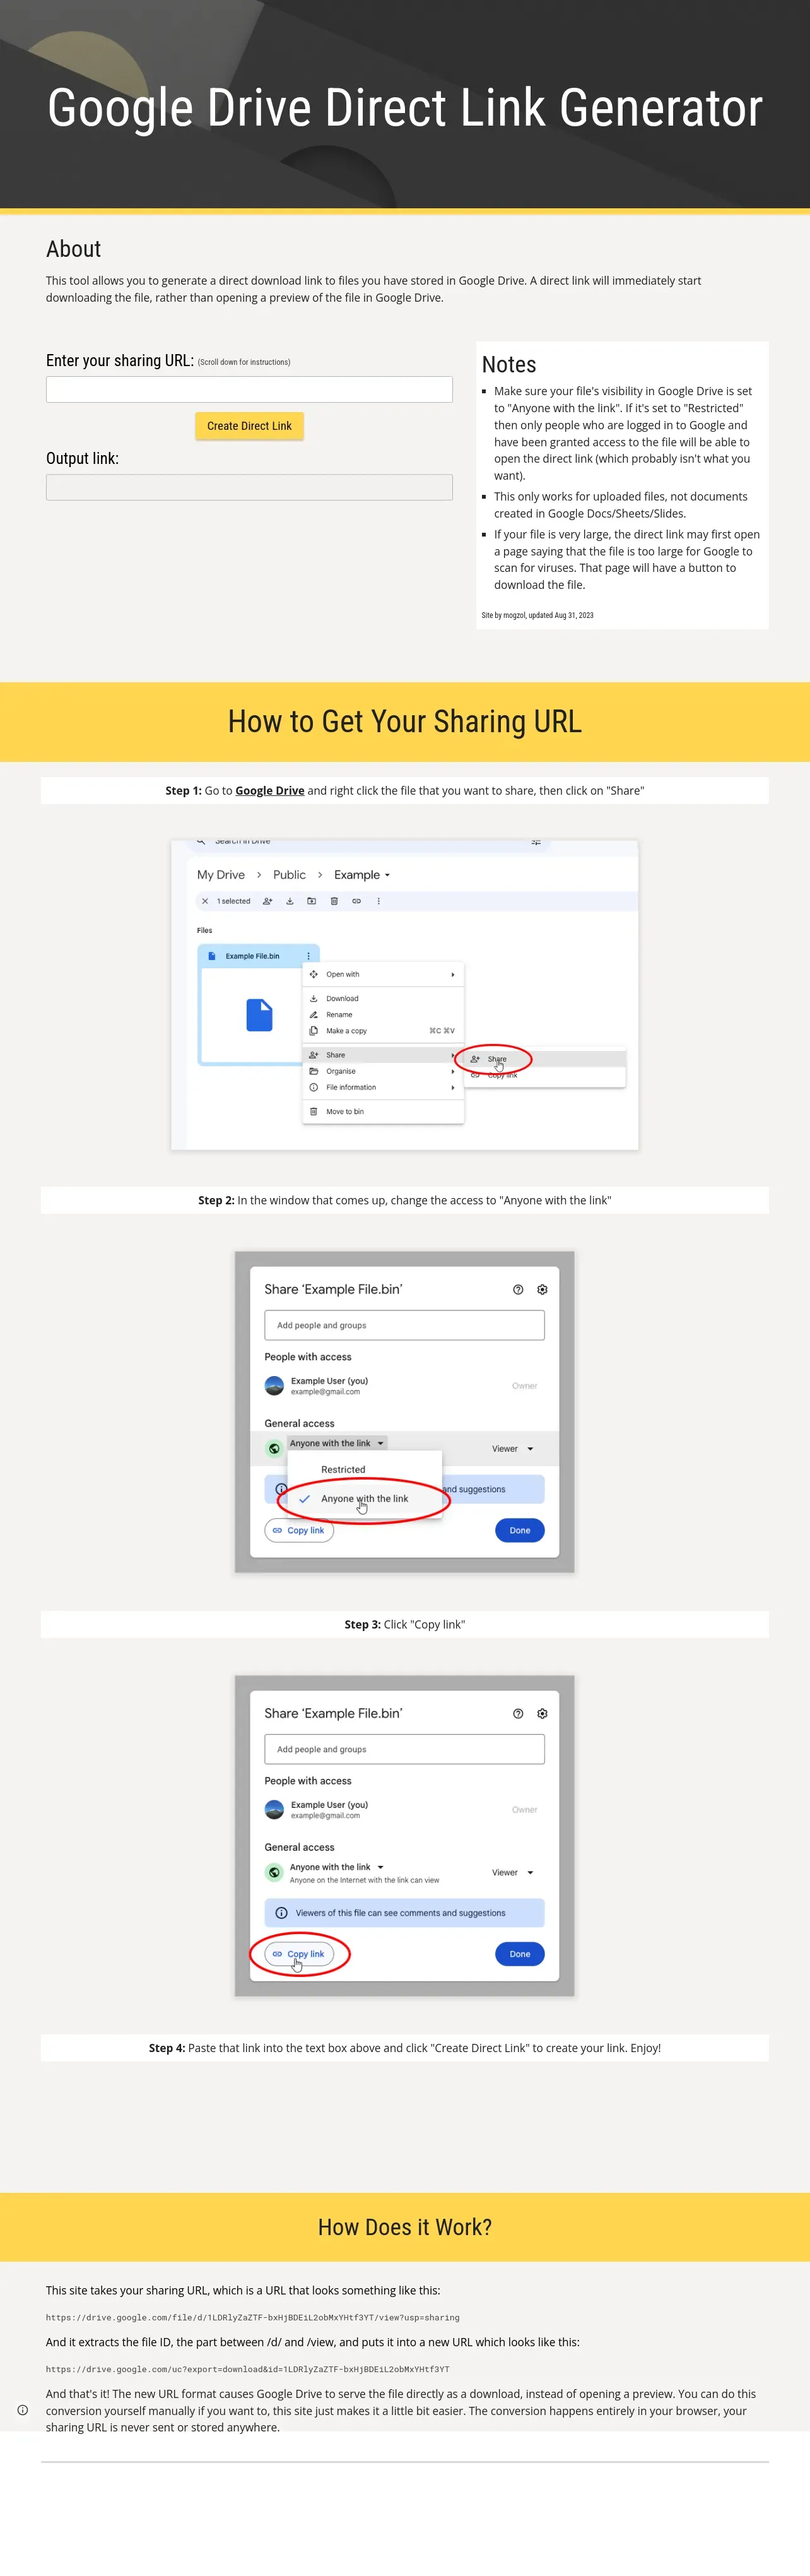Click the "Step 3:" Click "Copy link" text
The width and height of the screenshot is (810, 2576).
[405, 1624]
